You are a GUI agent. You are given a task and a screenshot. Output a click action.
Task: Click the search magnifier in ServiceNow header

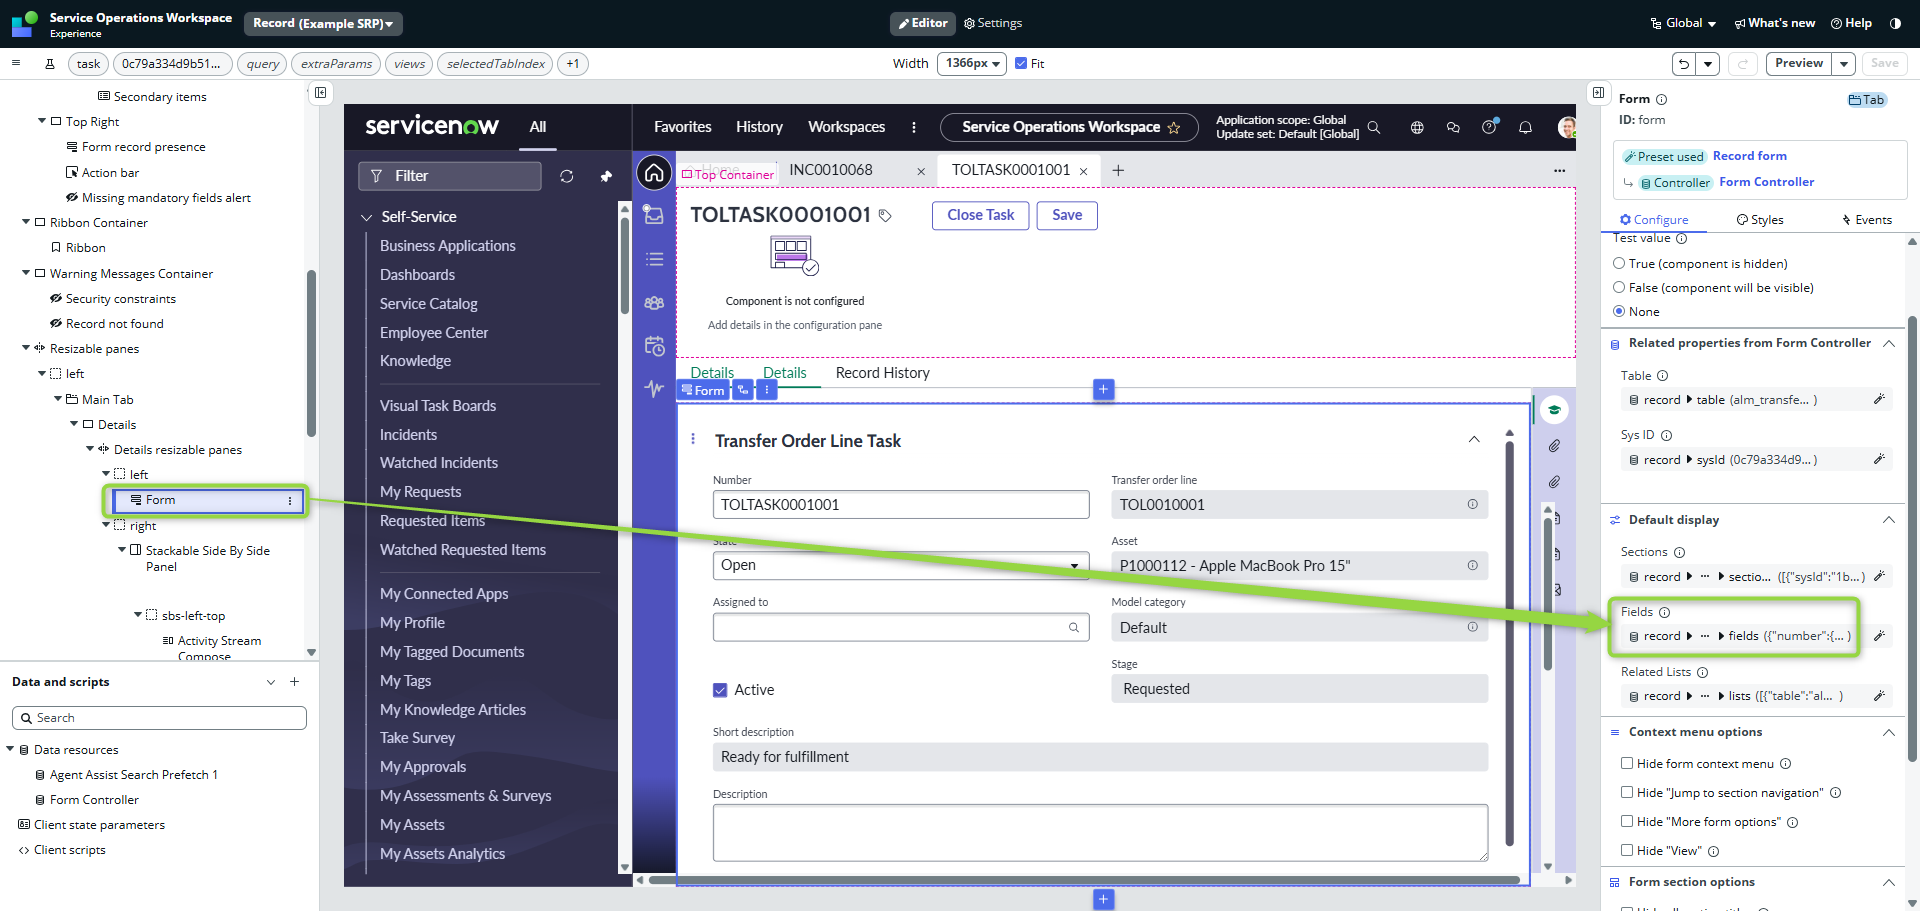tap(1374, 128)
